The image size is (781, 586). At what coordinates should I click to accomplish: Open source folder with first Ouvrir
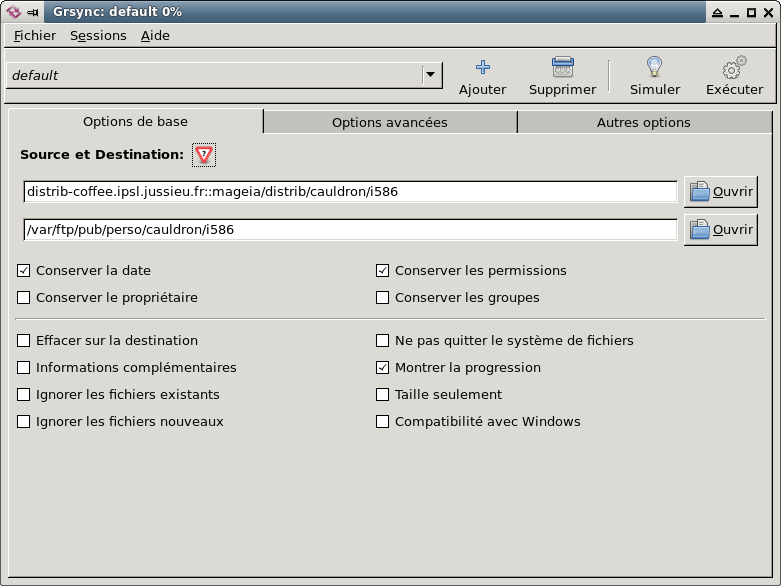pyautogui.click(x=721, y=192)
